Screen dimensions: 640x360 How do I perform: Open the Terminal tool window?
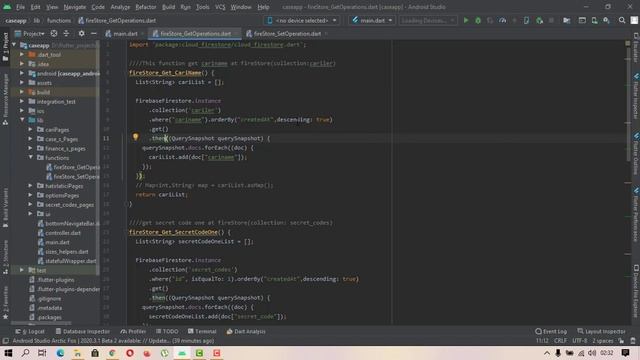coord(202,331)
